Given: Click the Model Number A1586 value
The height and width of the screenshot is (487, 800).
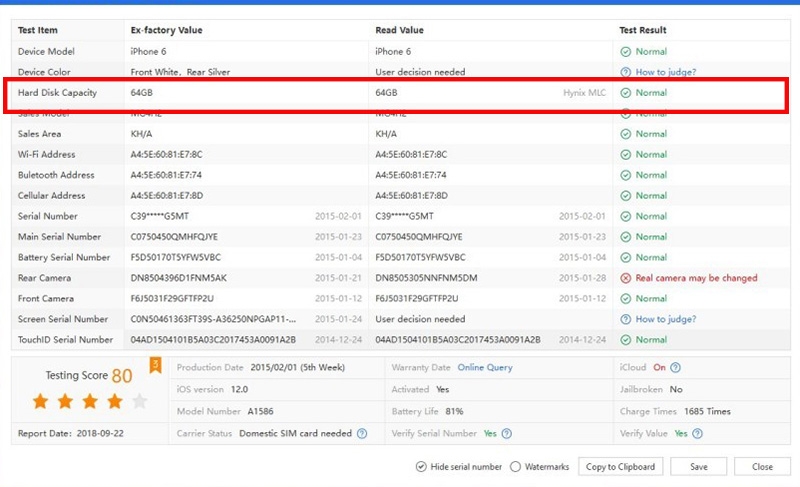Looking at the screenshot, I should point(260,412).
